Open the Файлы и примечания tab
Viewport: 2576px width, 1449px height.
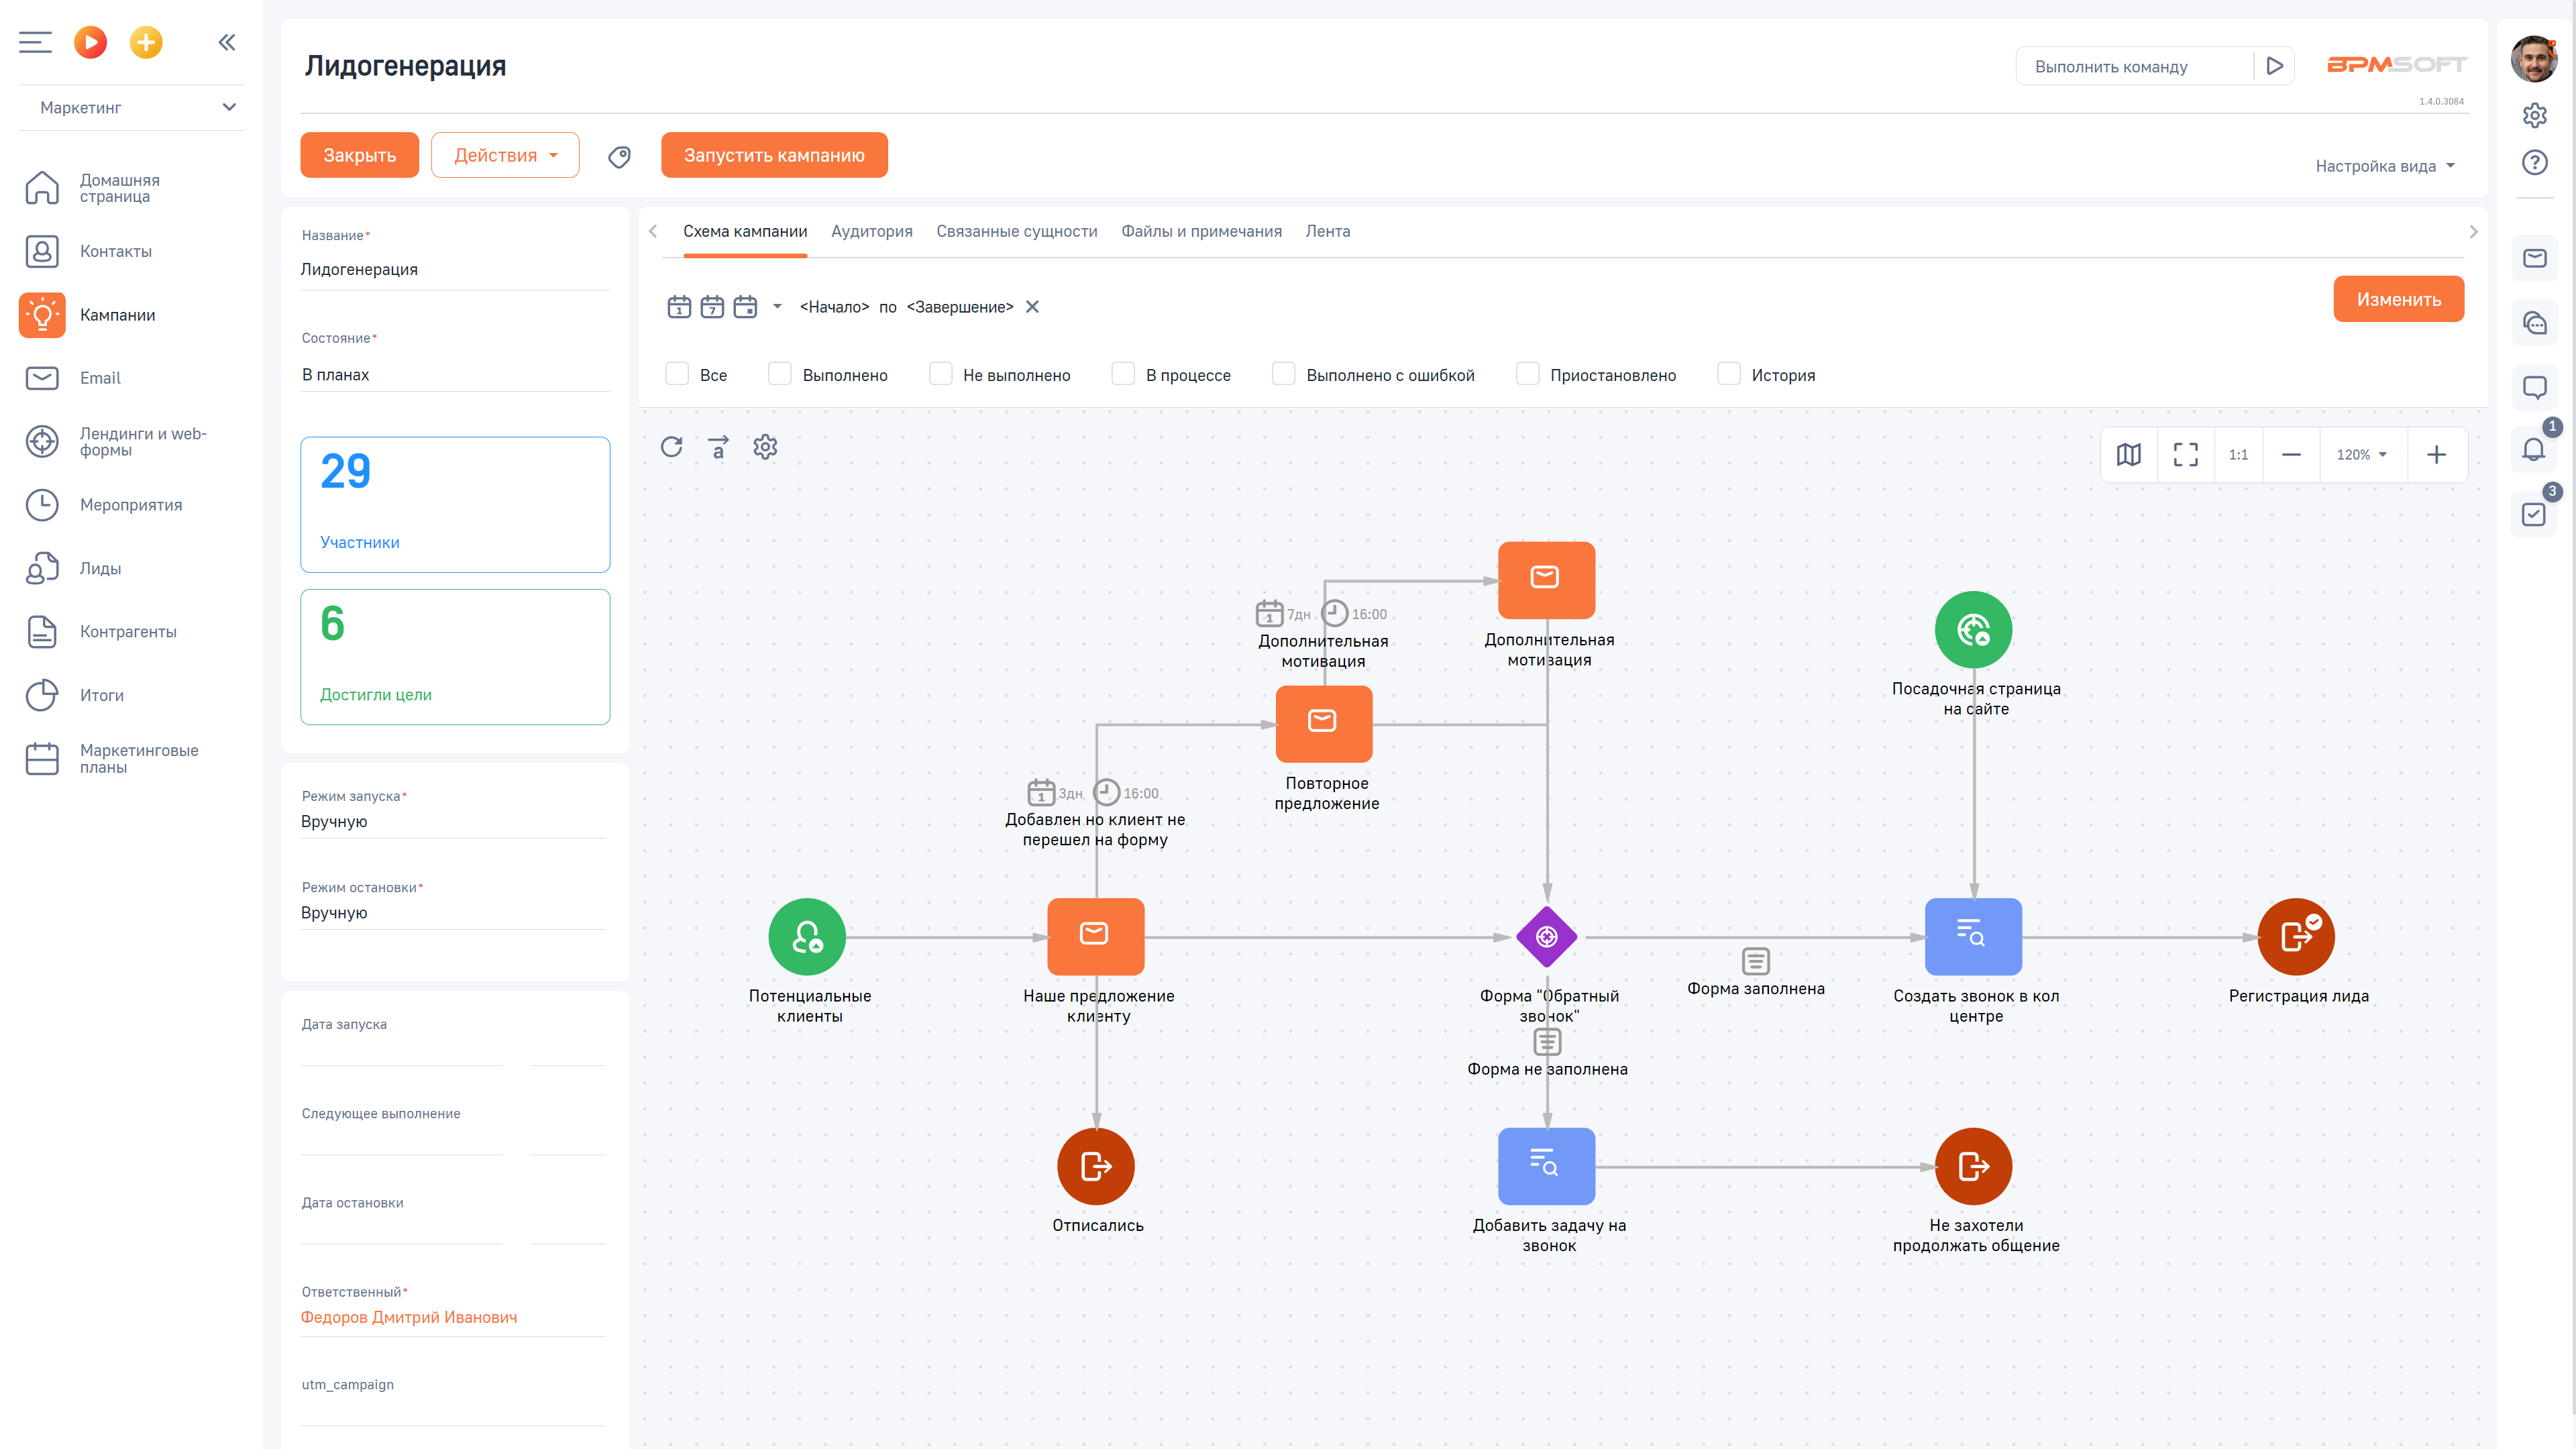coord(1201,231)
